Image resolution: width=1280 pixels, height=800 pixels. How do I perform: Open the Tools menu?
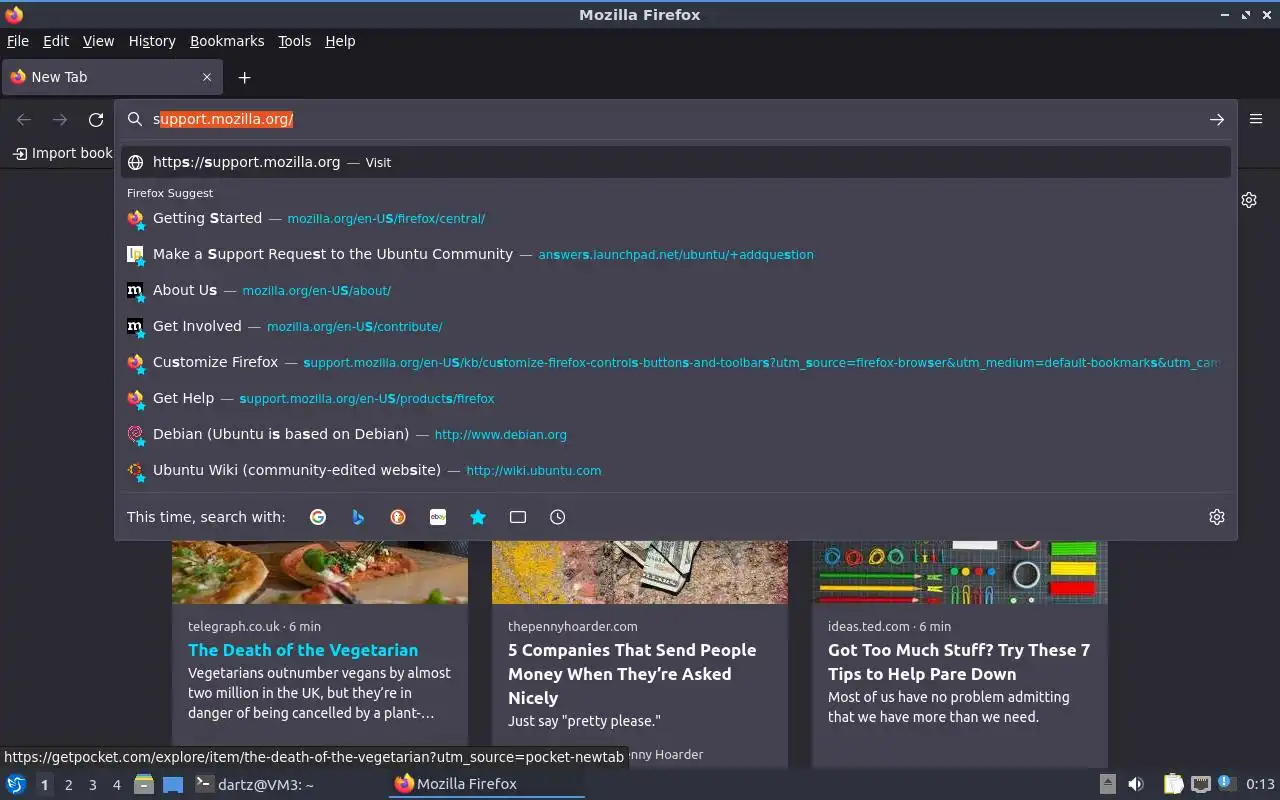coord(295,41)
